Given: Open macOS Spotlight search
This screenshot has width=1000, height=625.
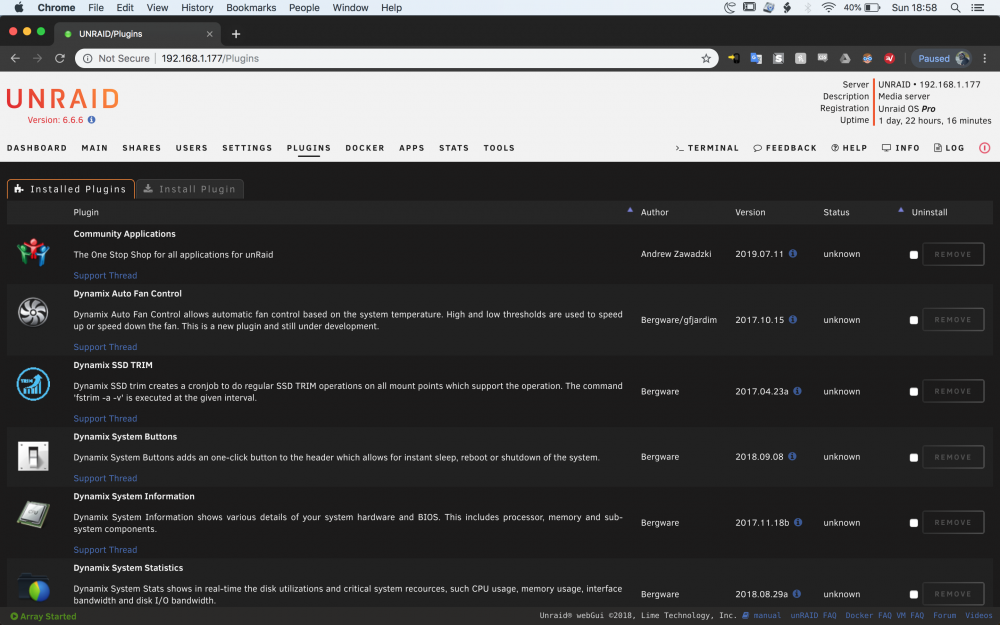Looking at the screenshot, I should tap(955, 8).
